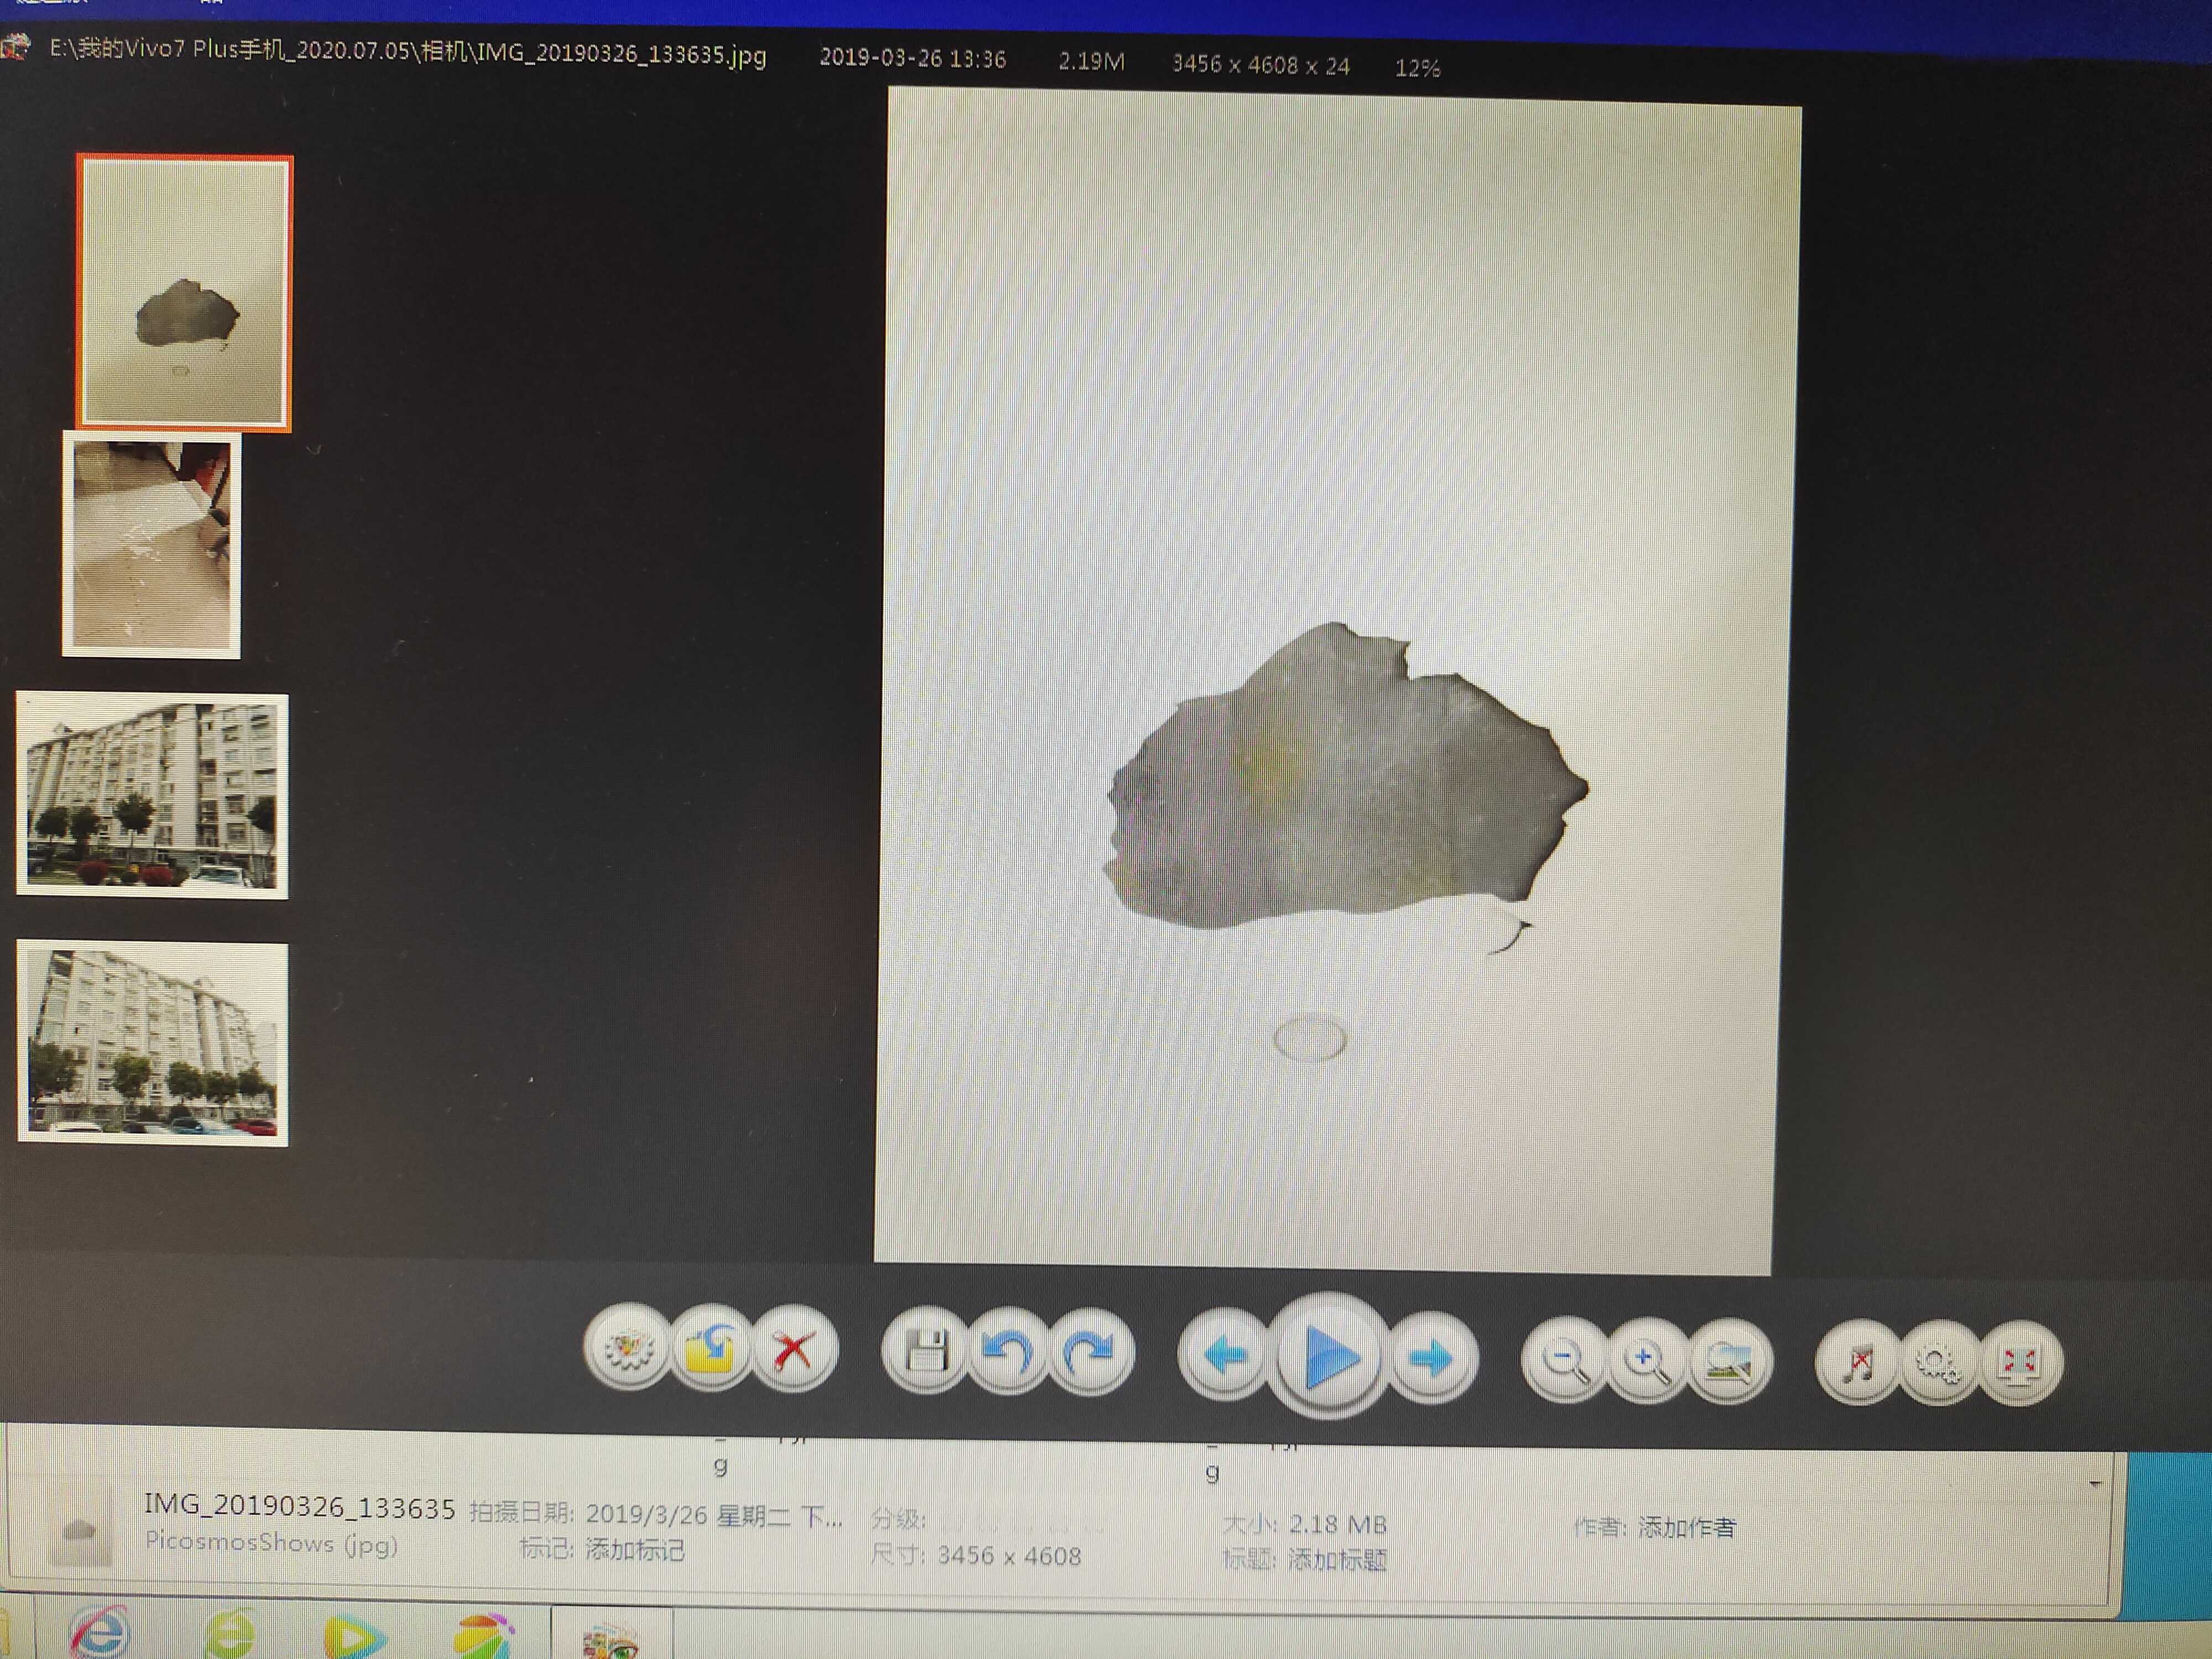Start slideshow with the blue play button

click(1330, 1357)
